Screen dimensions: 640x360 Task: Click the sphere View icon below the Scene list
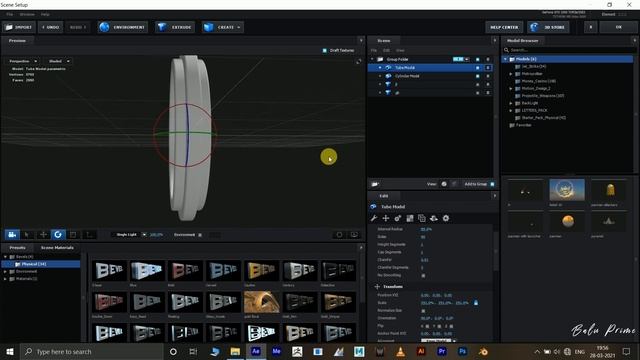[x=444, y=184]
